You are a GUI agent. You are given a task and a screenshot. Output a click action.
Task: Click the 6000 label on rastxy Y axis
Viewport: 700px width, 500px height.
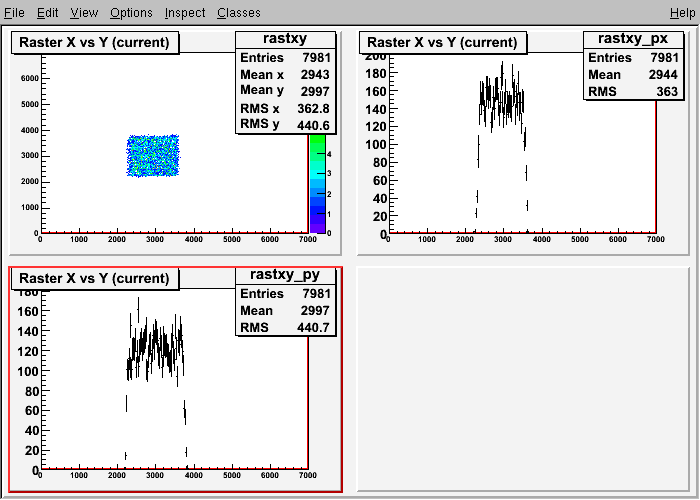click(30, 79)
